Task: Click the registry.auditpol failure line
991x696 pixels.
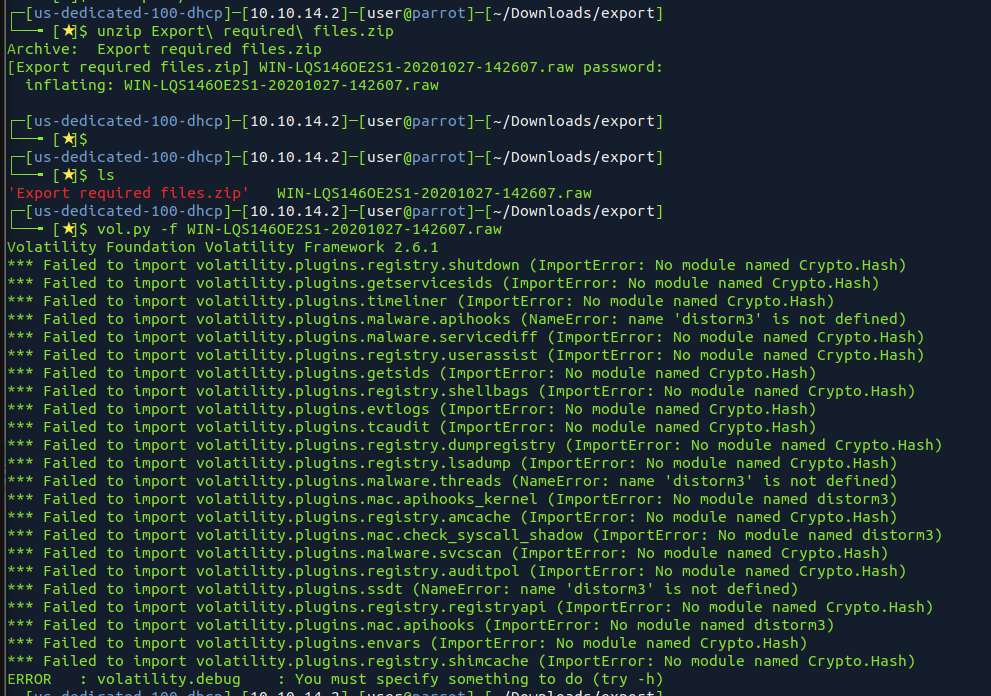Action: [x=456, y=571]
